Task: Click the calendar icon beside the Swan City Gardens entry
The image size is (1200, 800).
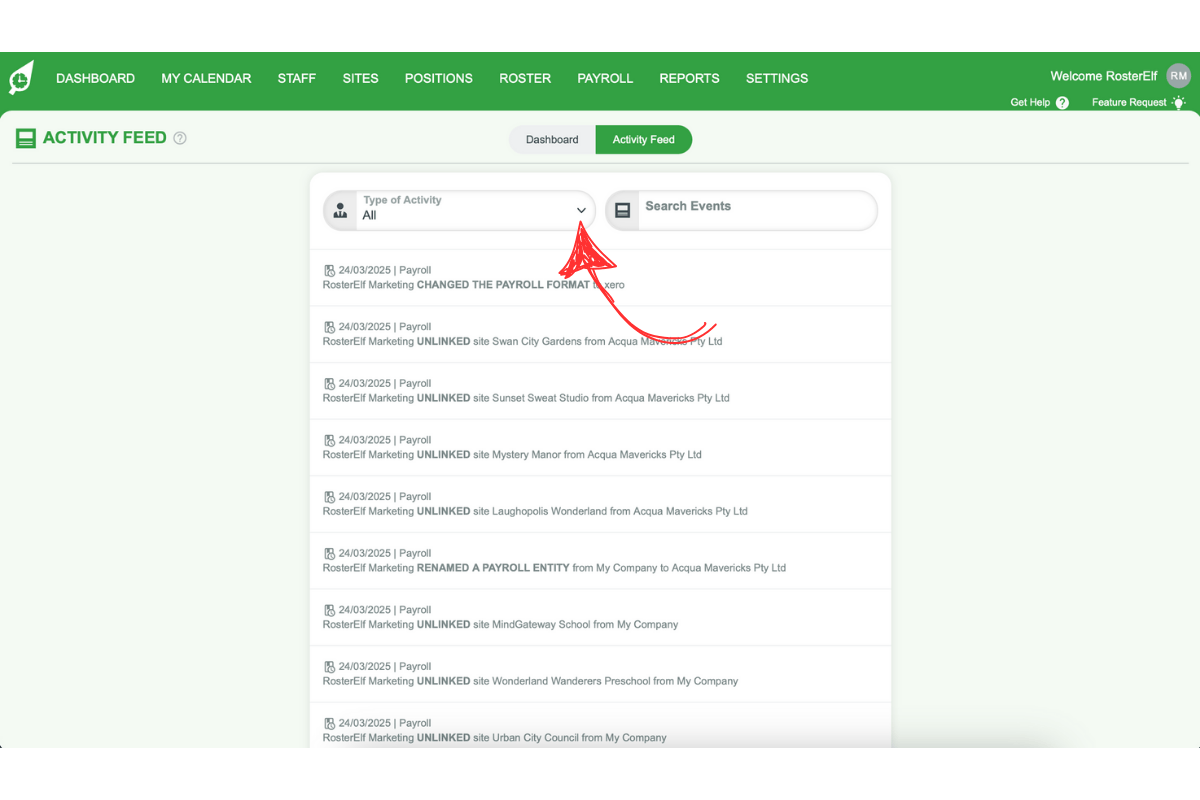Action: (x=330, y=326)
